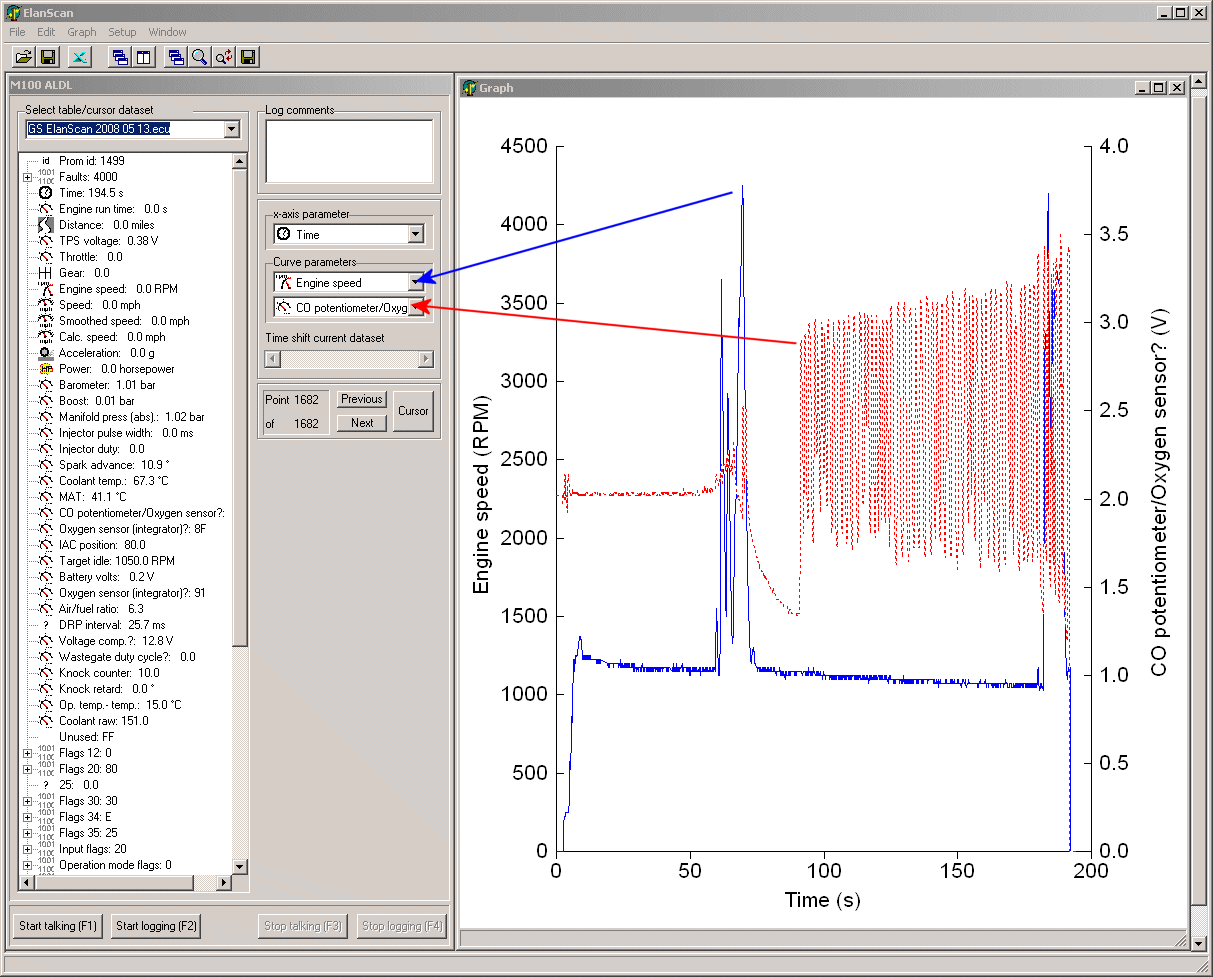Click the first cascade windows toolbar icon

(120, 57)
